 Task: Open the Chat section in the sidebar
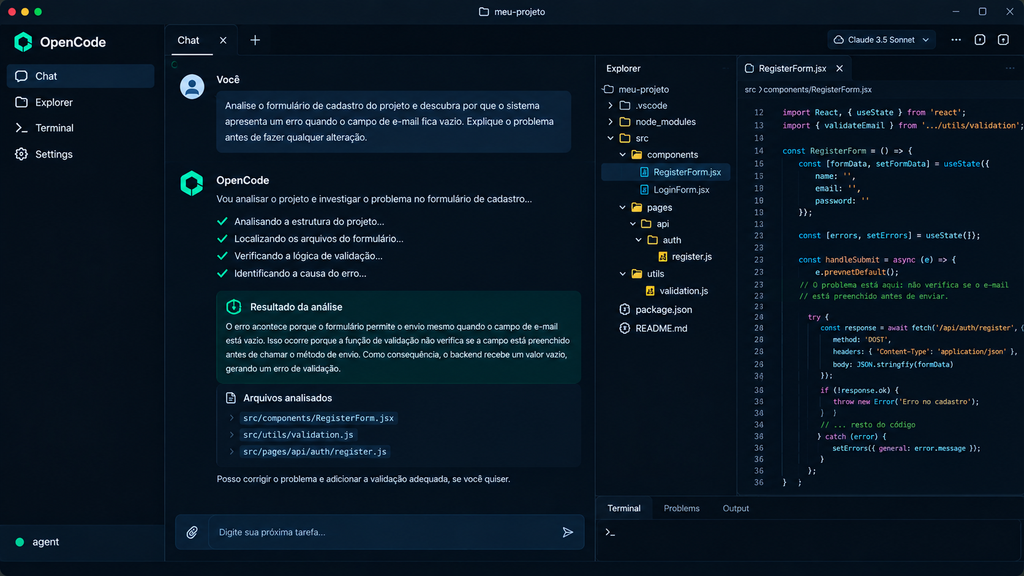[80, 76]
